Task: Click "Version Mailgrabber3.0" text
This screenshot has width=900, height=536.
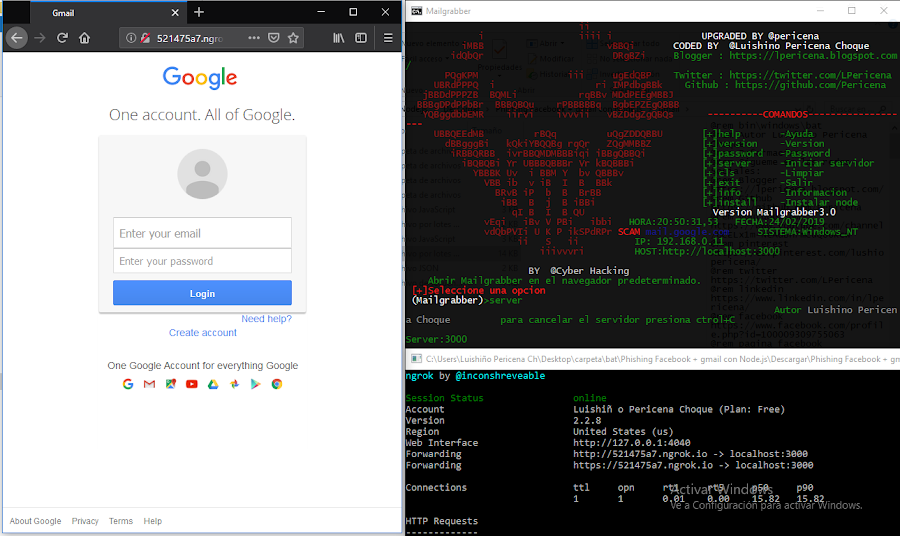Action: [x=774, y=212]
